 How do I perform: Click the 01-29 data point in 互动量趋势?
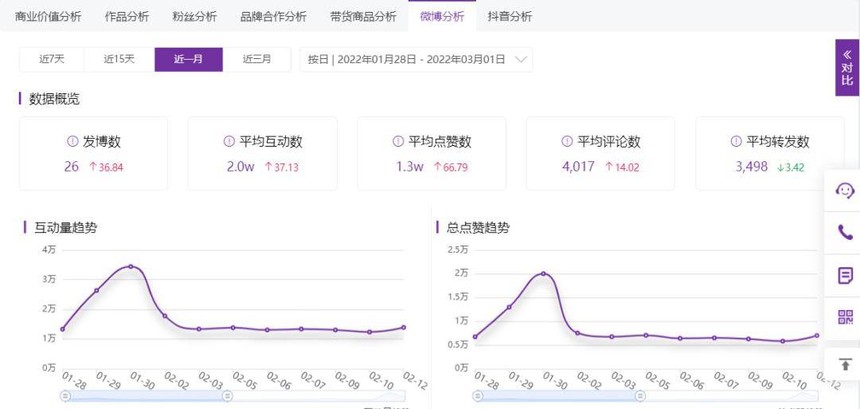tap(97, 290)
